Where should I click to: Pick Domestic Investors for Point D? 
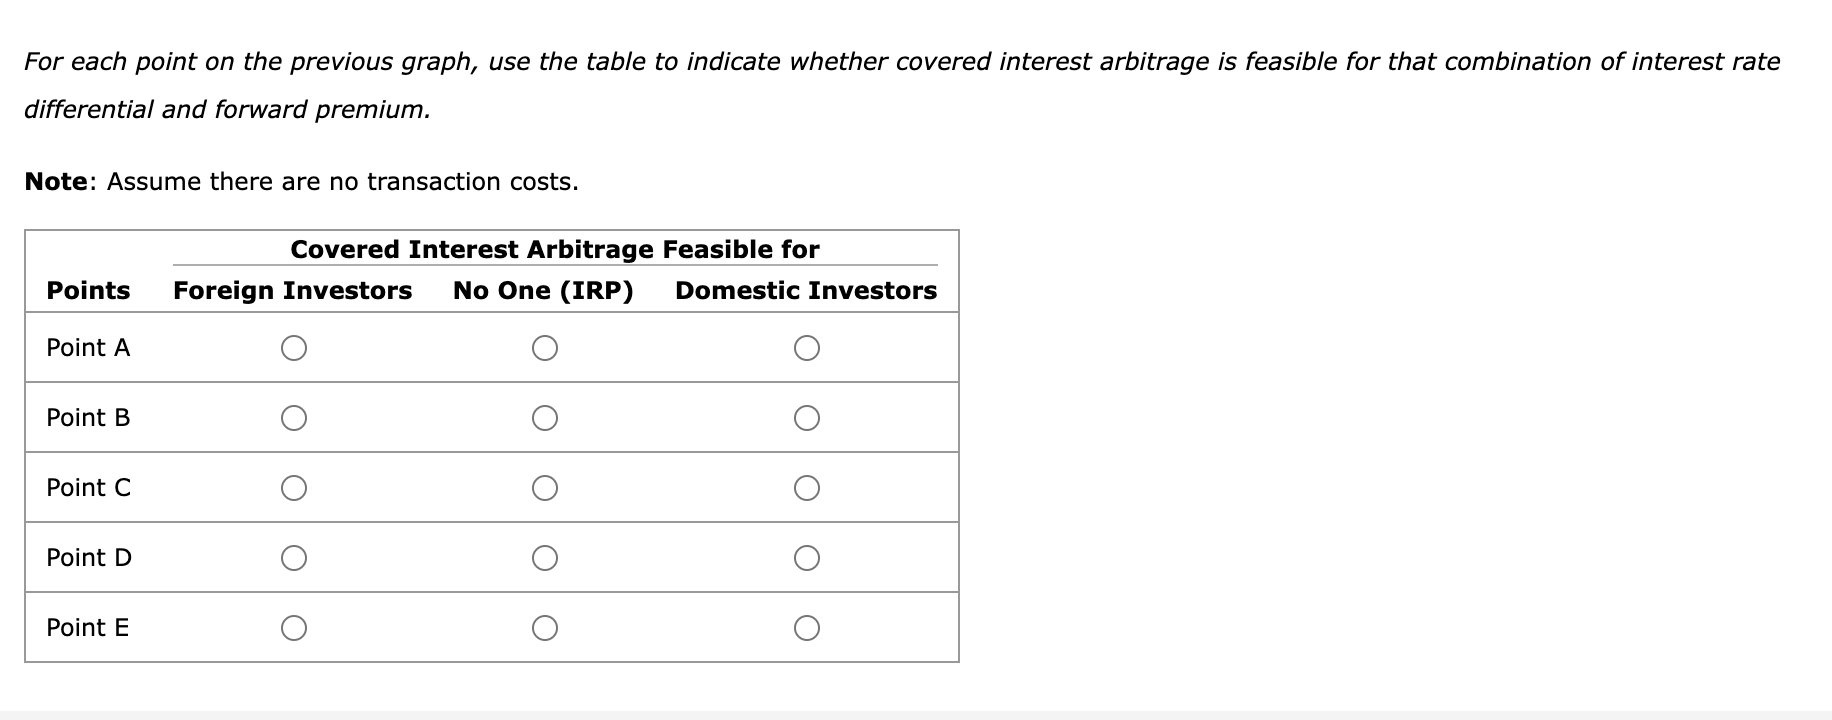807,558
